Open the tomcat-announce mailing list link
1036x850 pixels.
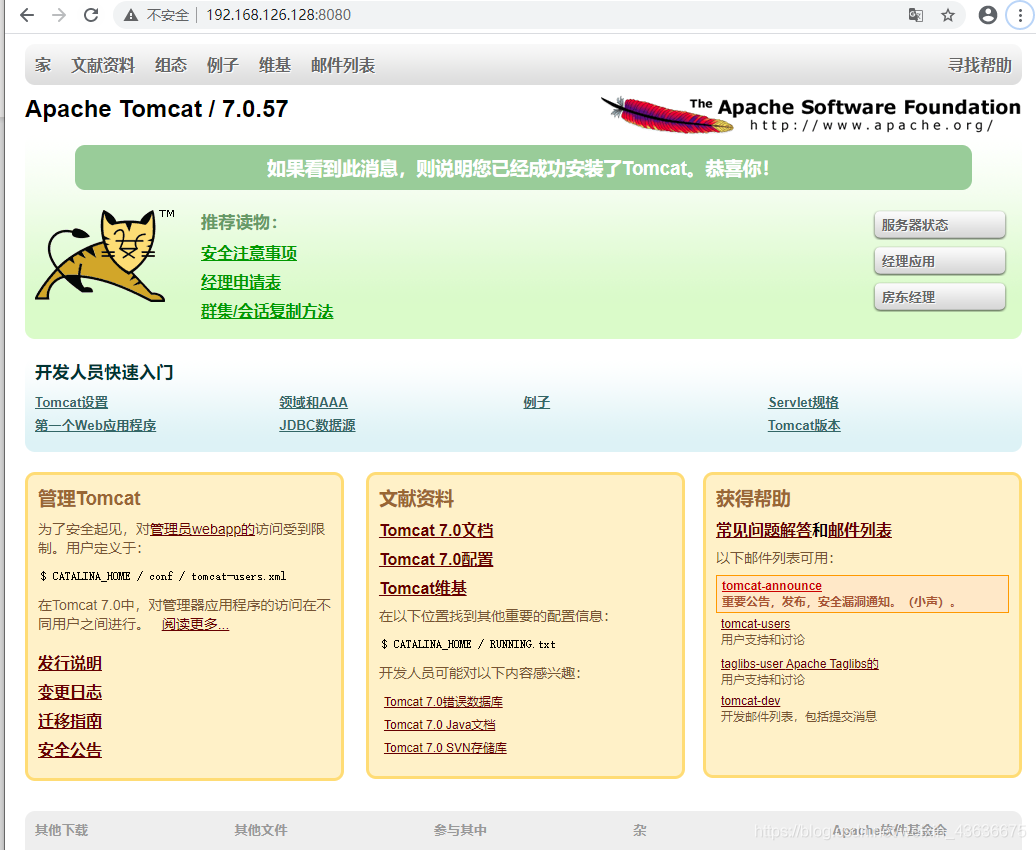click(772, 586)
